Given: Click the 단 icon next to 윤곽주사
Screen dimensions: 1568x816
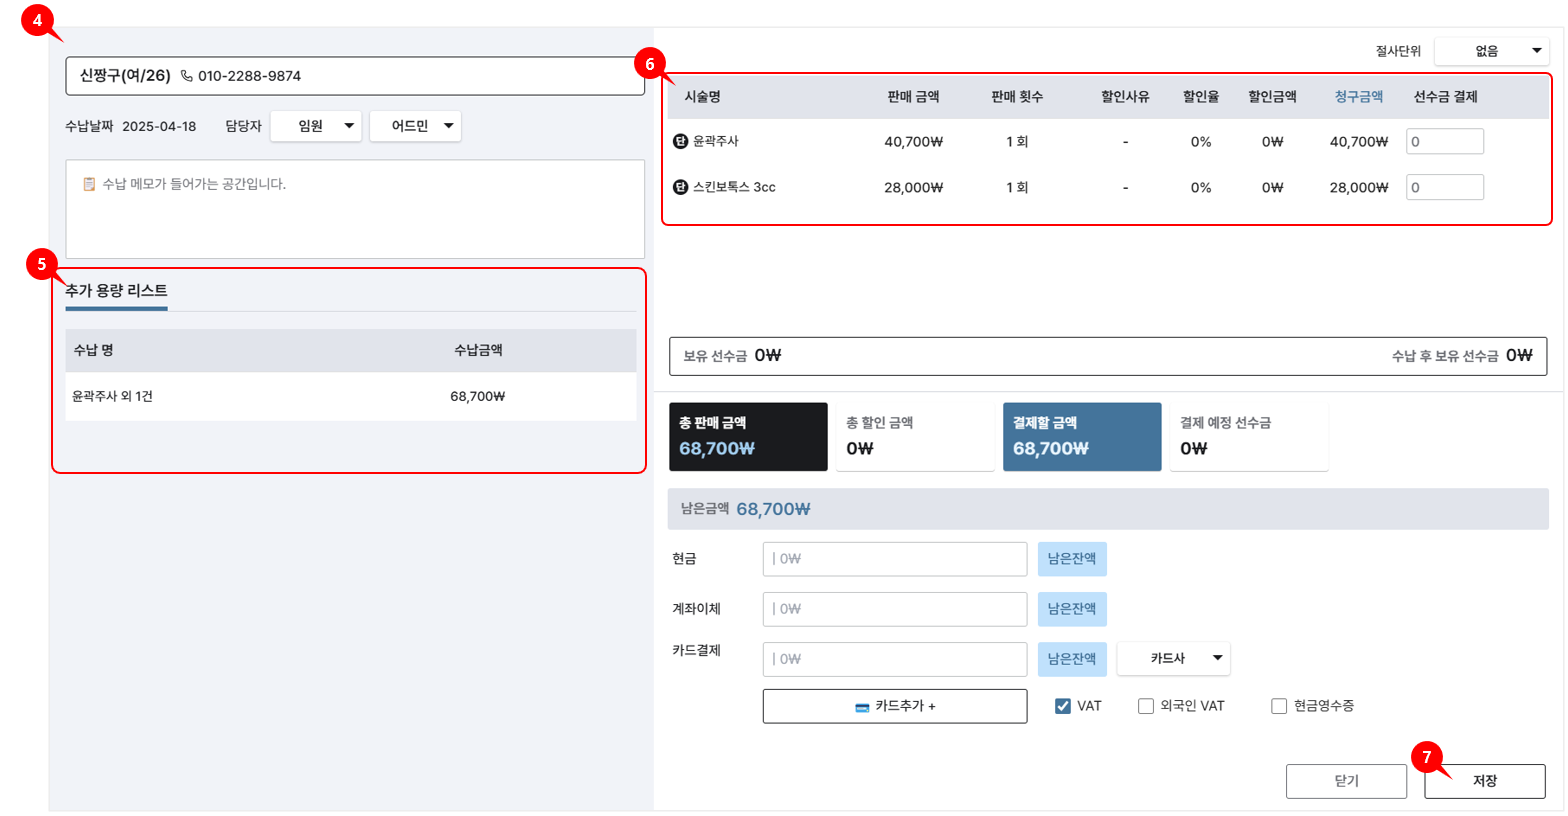Looking at the screenshot, I should tap(680, 141).
